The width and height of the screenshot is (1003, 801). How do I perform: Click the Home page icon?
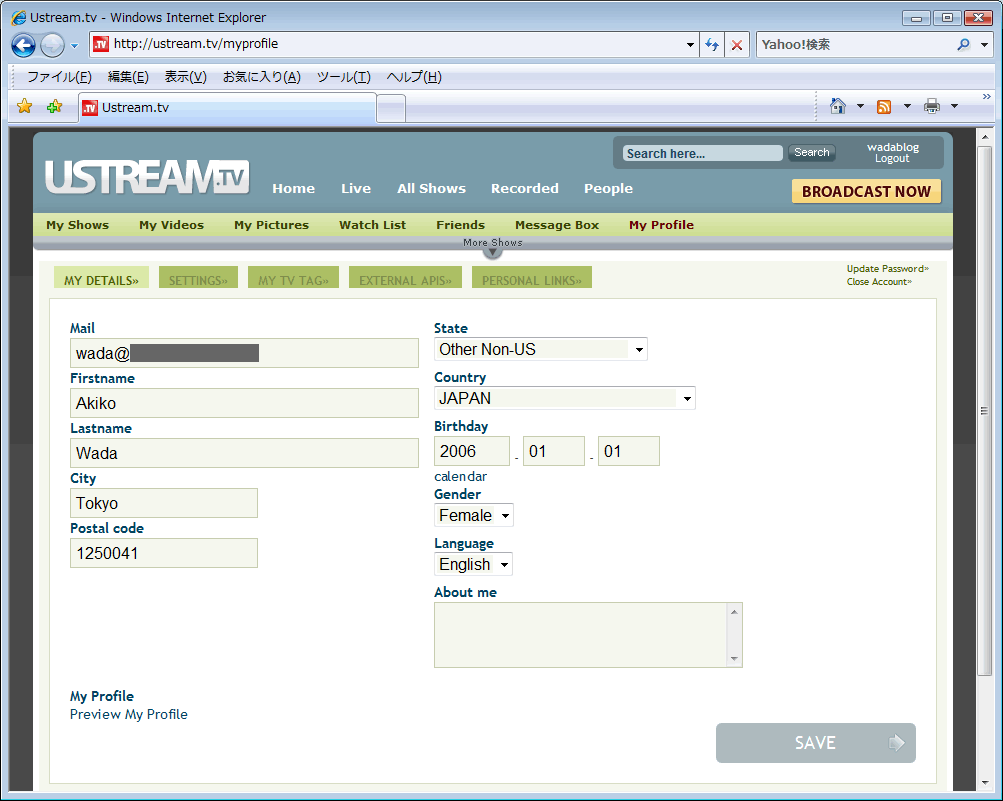838,107
